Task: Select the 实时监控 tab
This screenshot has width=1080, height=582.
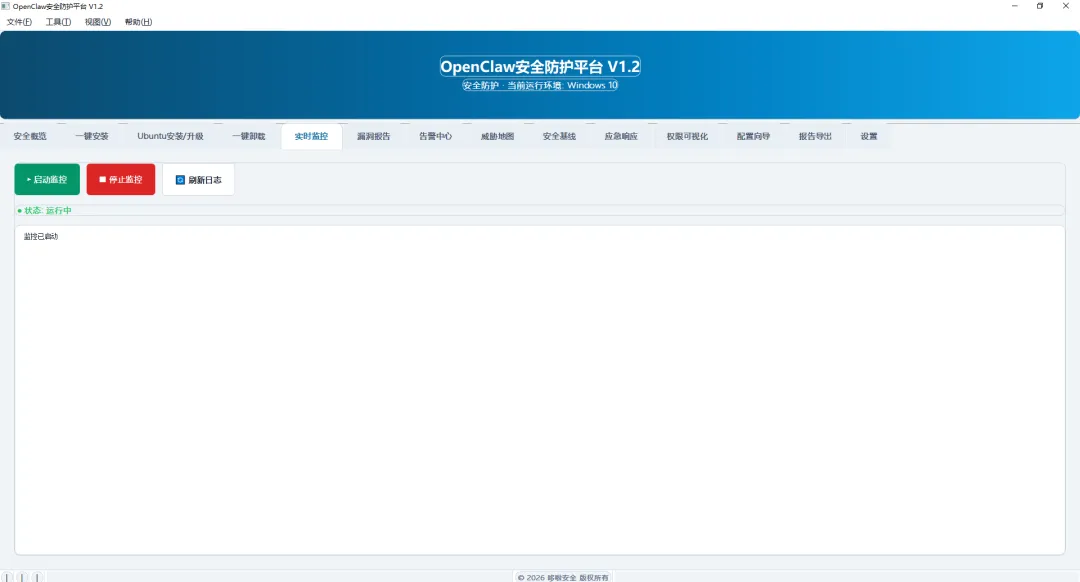Action: 311,136
